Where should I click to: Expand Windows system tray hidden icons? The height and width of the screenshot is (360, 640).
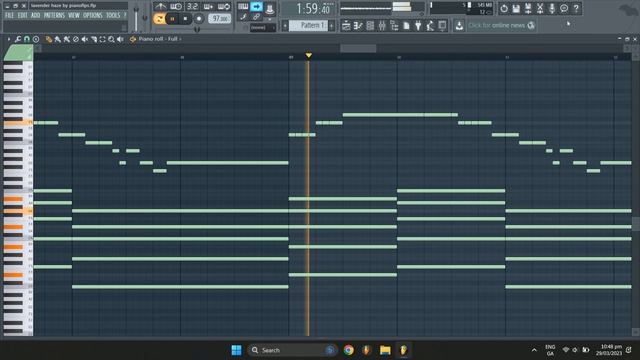pos(534,350)
